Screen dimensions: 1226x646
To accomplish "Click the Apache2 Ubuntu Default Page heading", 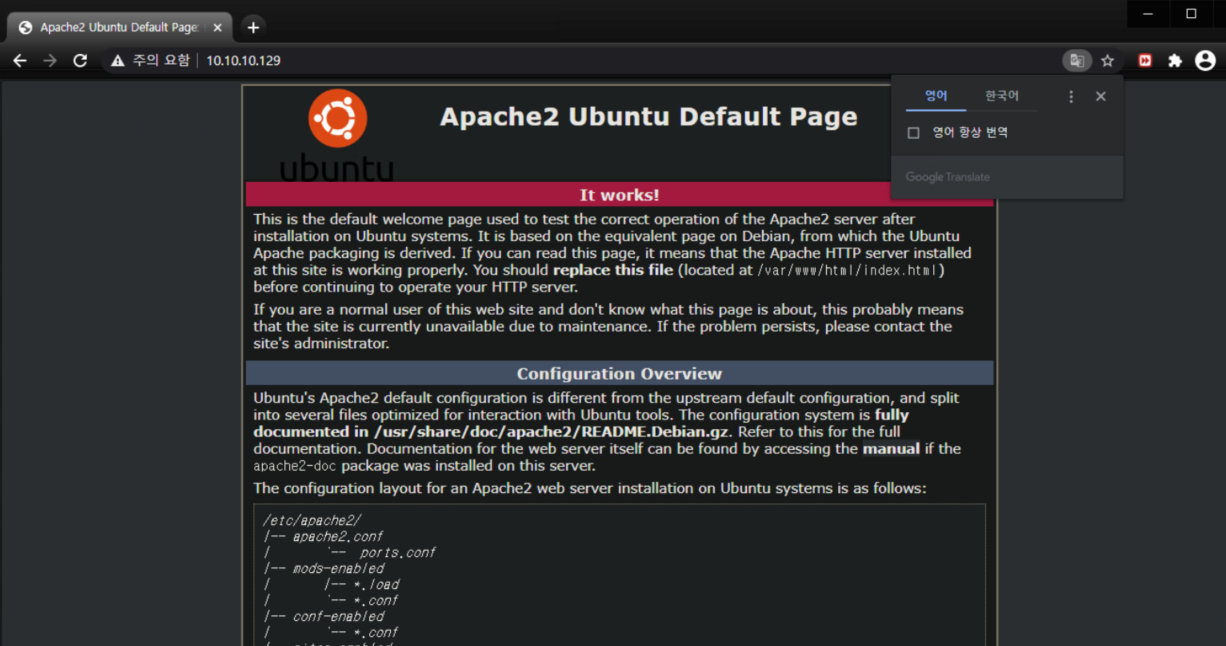I will tap(649, 117).
